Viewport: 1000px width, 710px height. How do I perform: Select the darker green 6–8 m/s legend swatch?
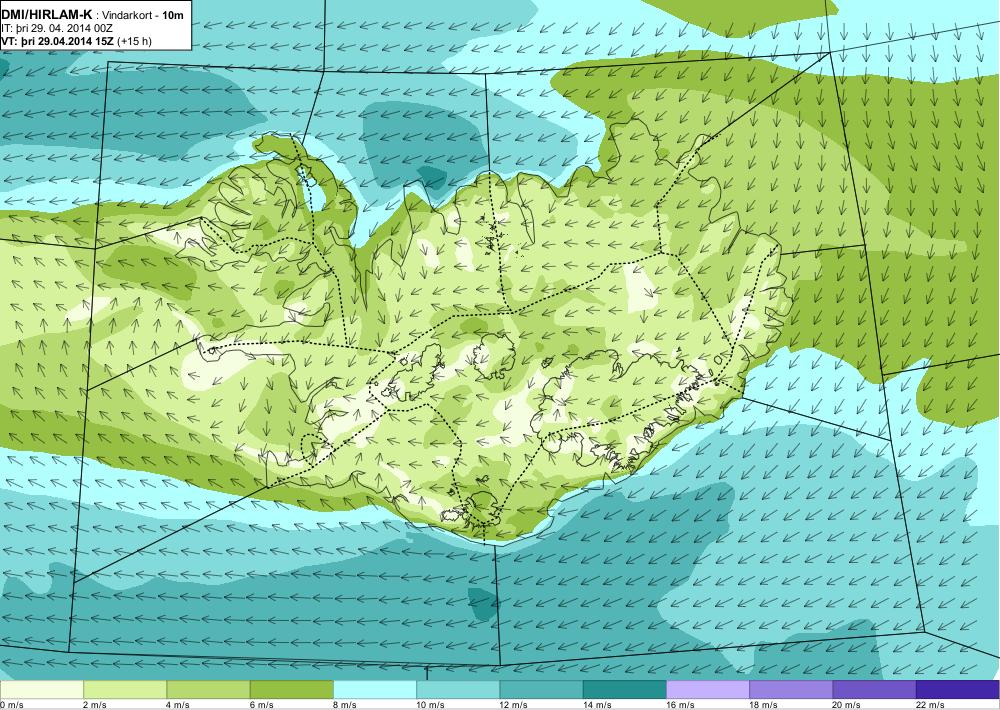tap(291, 690)
